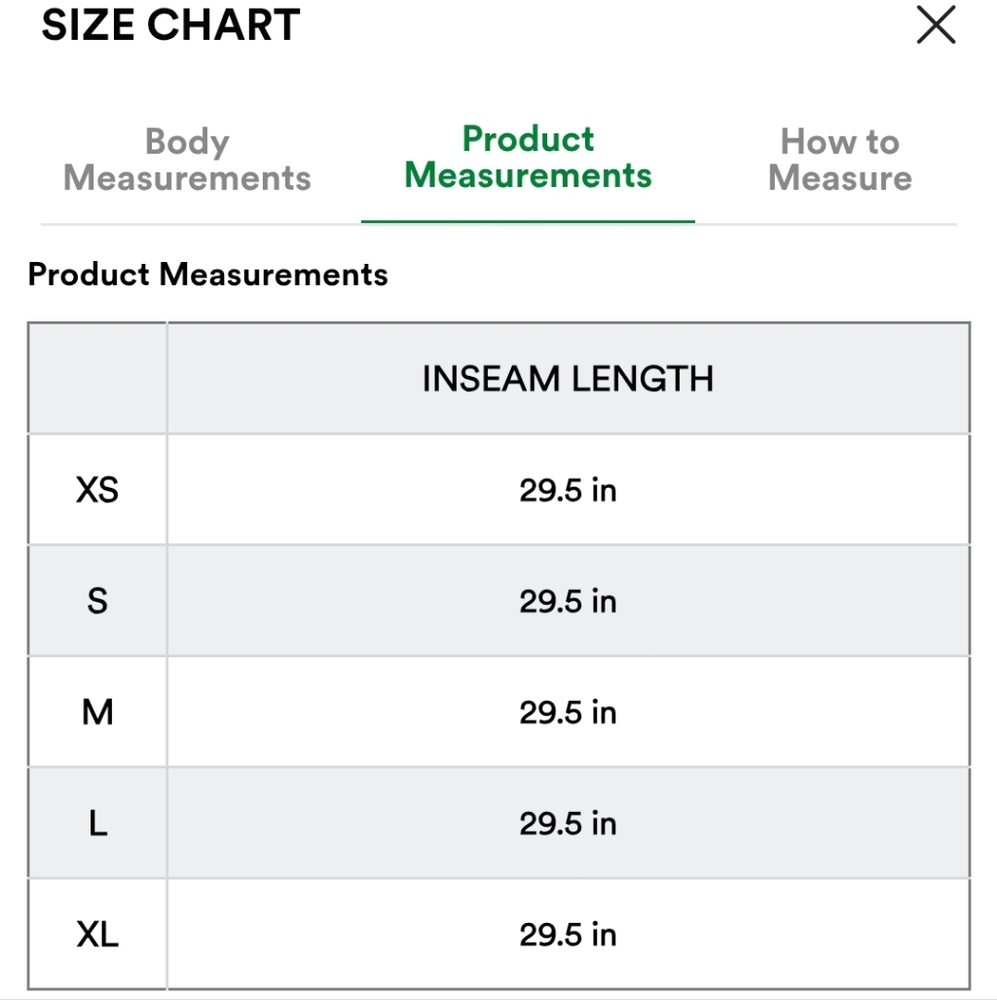Click the M size row label

[x=97, y=712]
